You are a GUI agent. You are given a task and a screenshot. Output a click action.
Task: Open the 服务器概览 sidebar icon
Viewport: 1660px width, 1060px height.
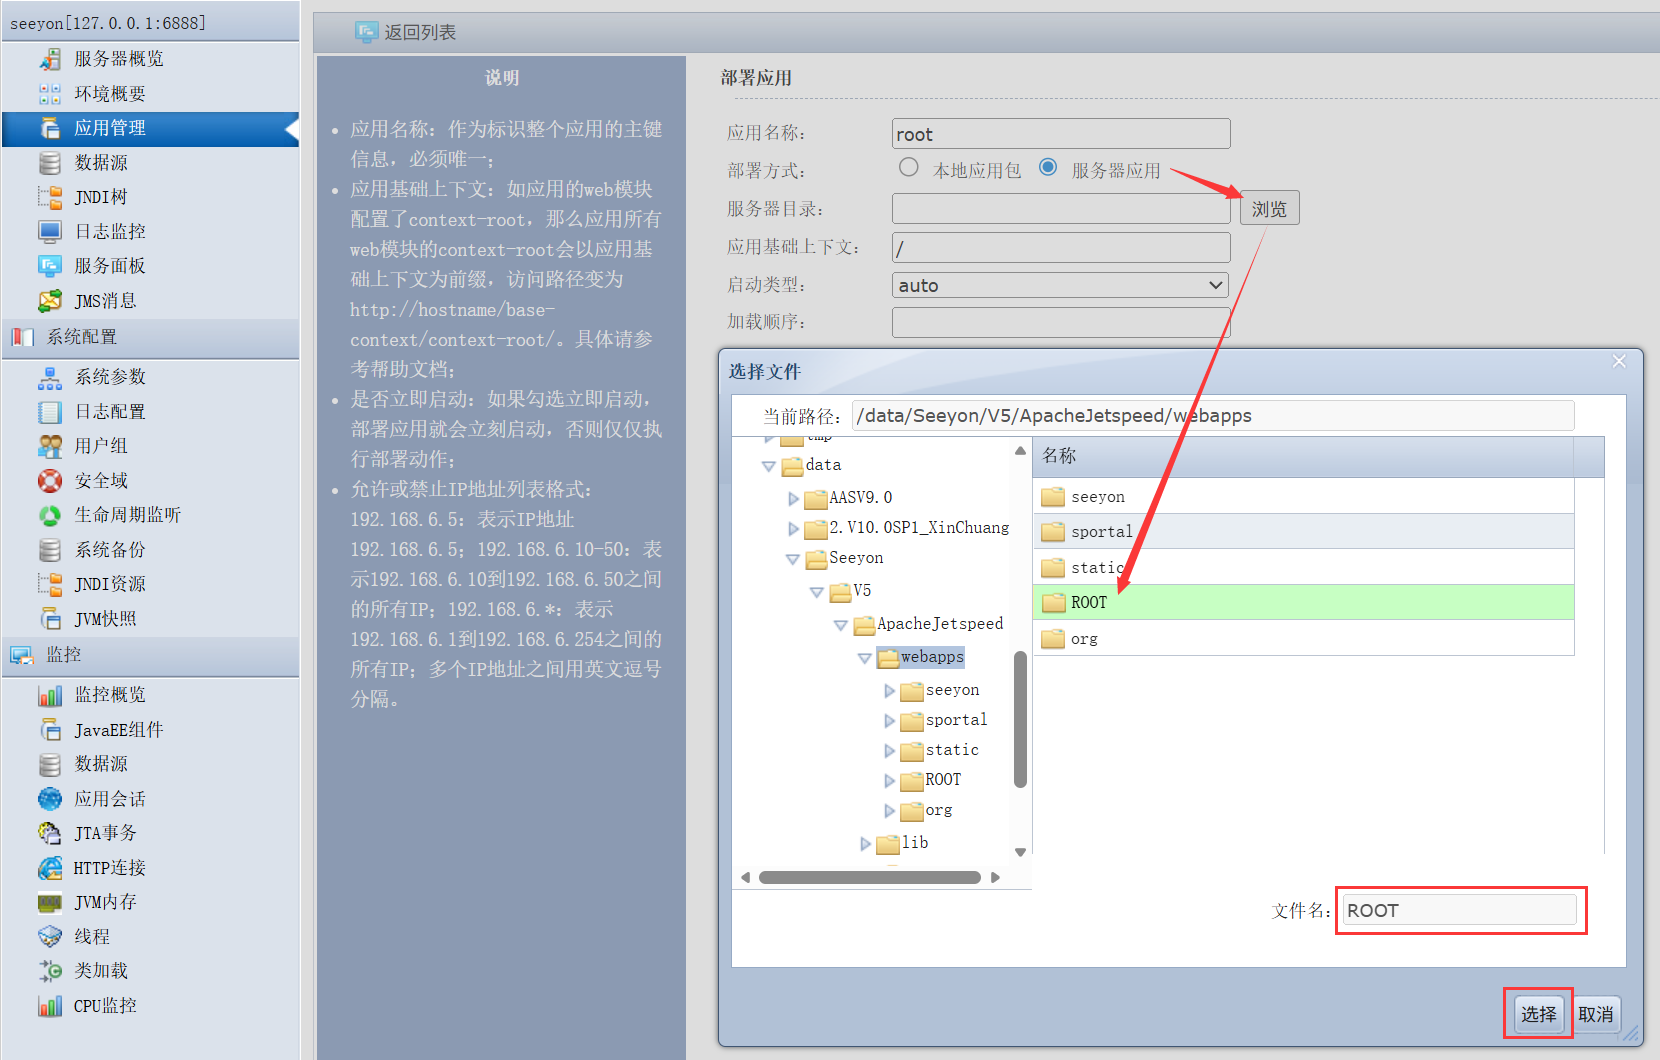(50, 59)
